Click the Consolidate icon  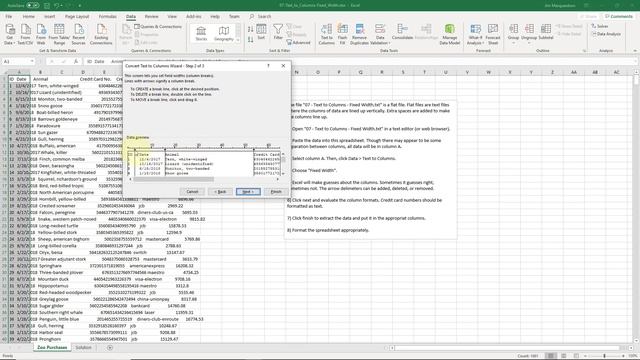402,32
